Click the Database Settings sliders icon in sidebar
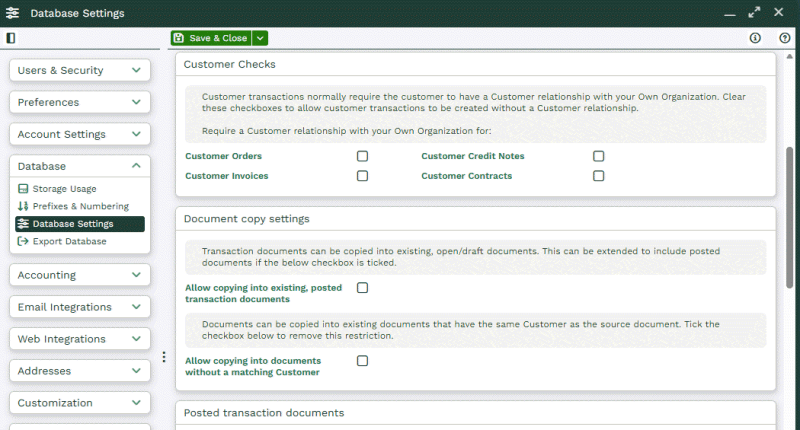This screenshot has height=430, width=800. 23,224
